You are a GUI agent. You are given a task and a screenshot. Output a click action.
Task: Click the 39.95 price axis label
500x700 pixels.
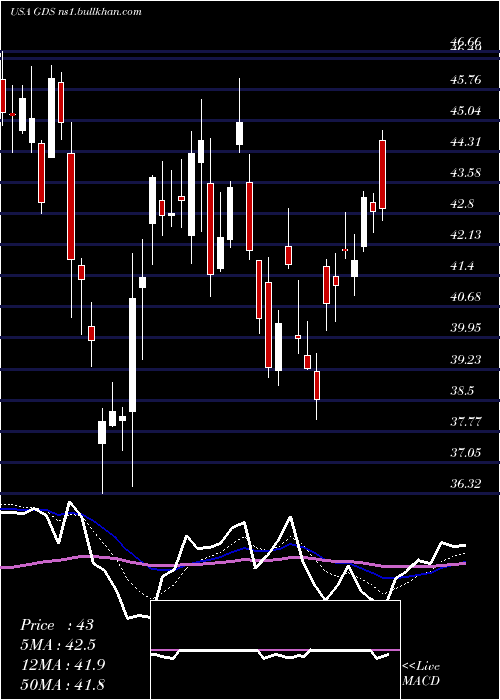point(466,328)
